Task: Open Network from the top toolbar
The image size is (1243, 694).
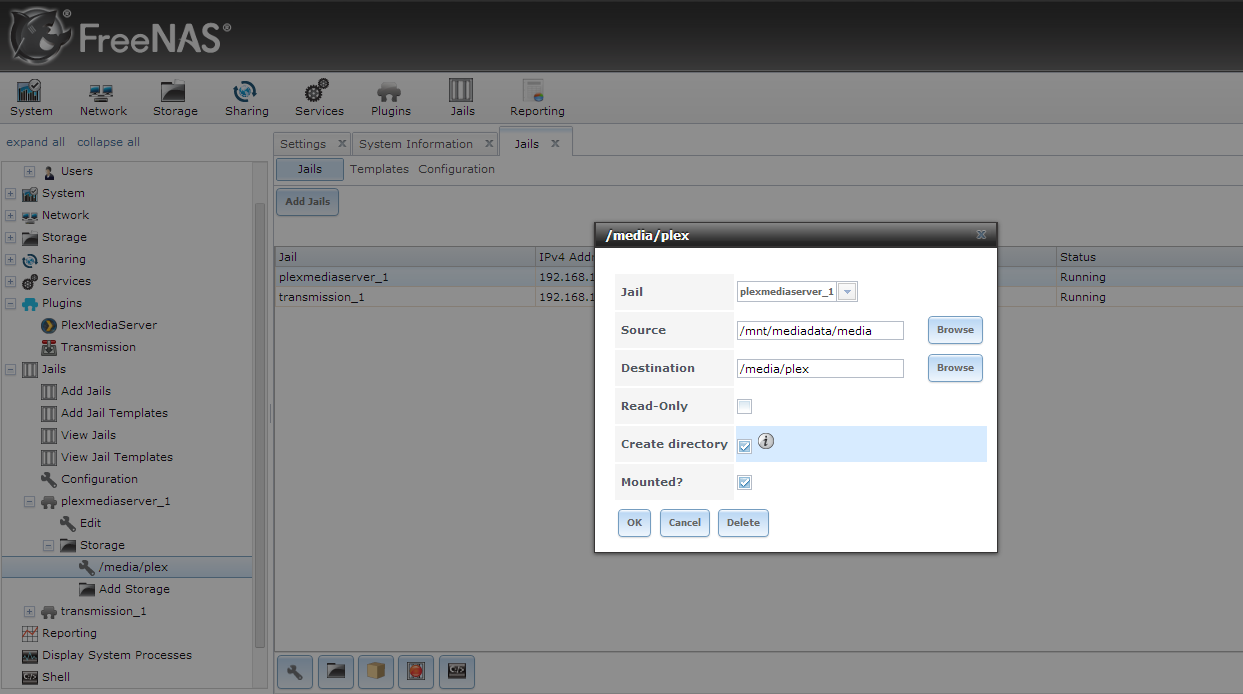Action: point(103,98)
